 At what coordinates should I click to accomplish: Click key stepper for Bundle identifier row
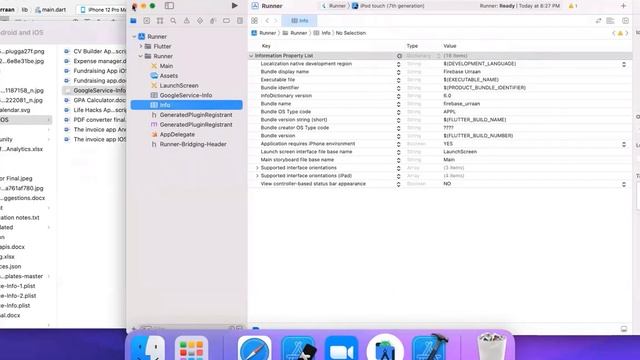[x=398, y=88]
